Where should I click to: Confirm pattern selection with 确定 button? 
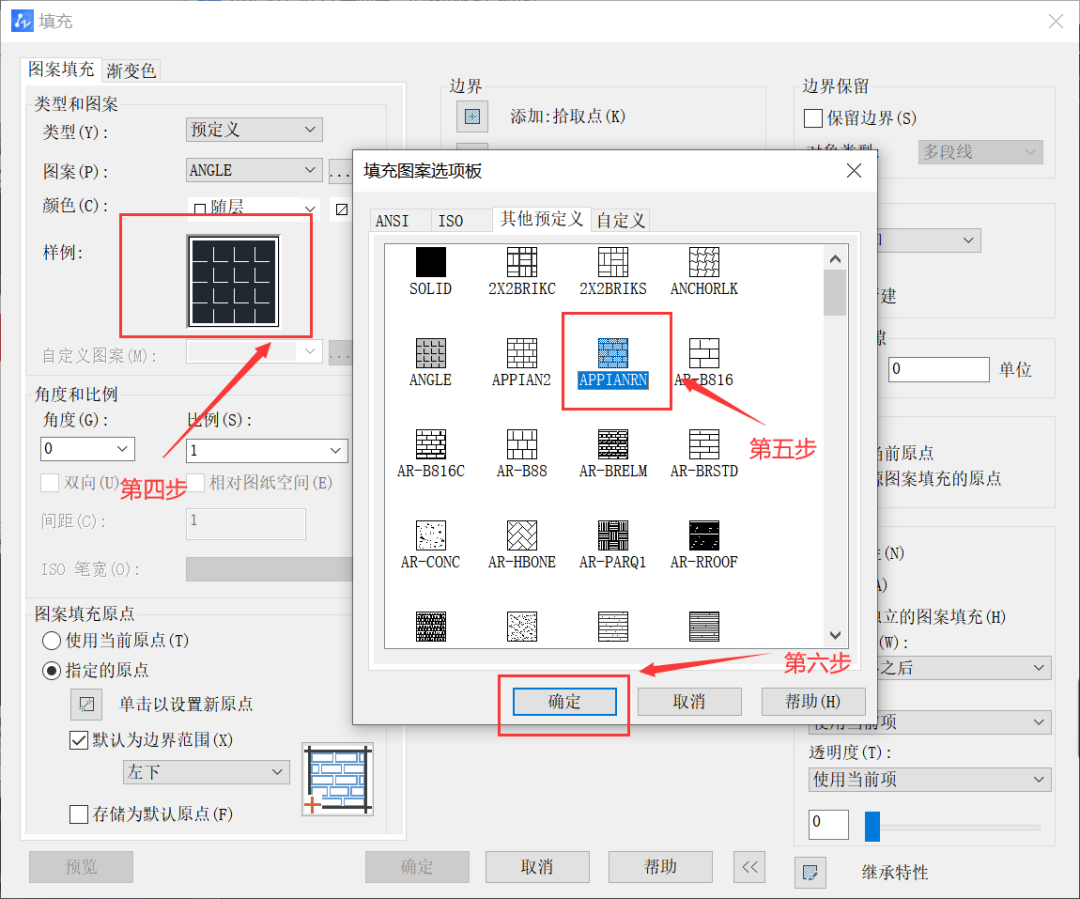563,701
